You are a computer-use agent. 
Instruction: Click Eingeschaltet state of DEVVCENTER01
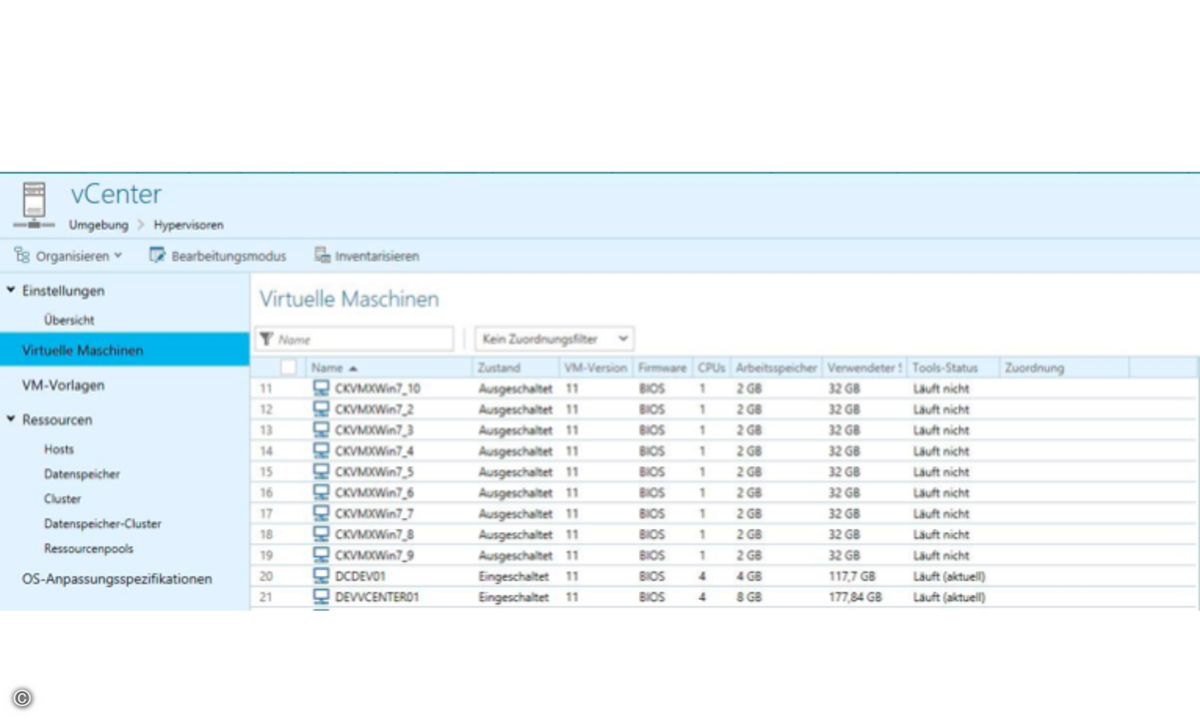coord(513,597)
